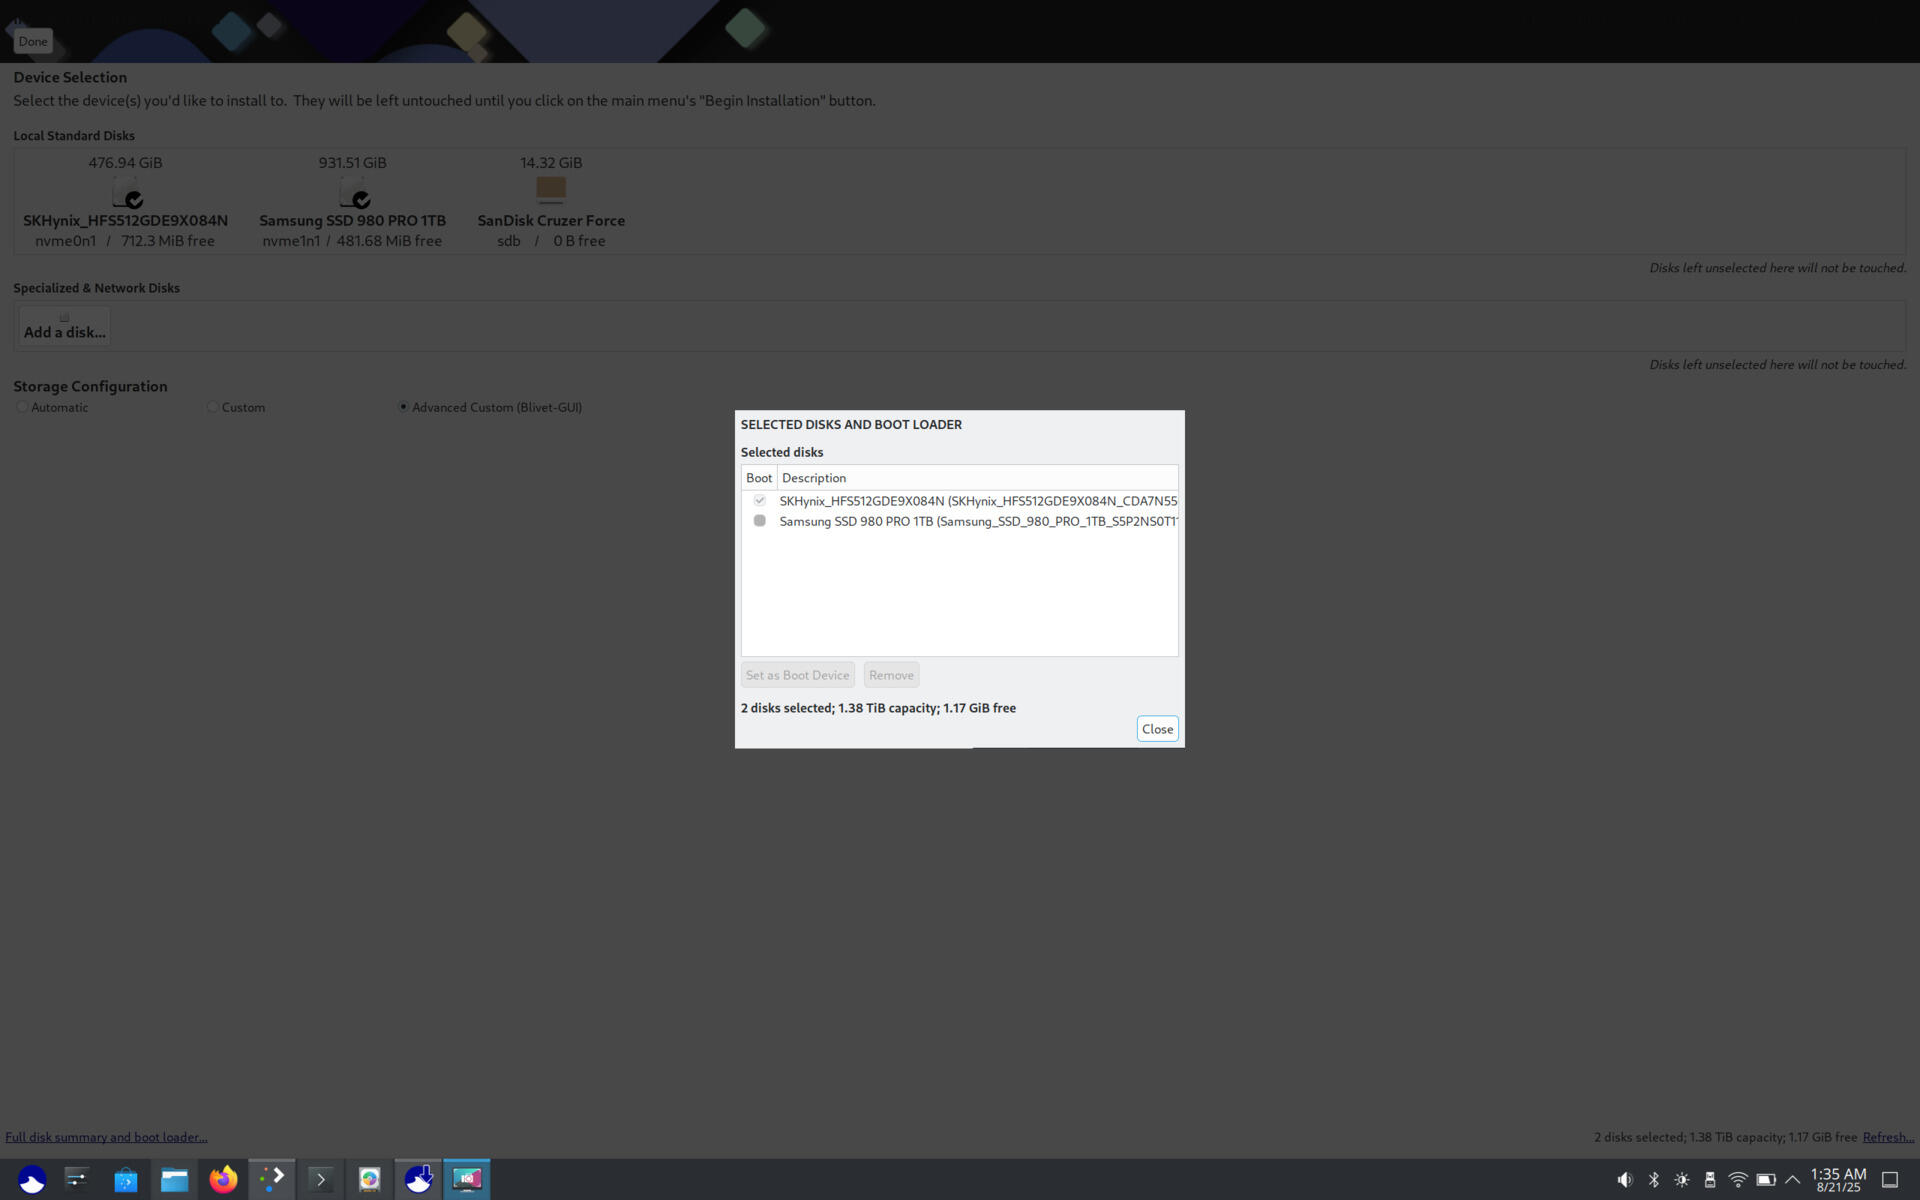Open Discover software store icon
The image size is (1920, 1200).
coord(126,1180)
